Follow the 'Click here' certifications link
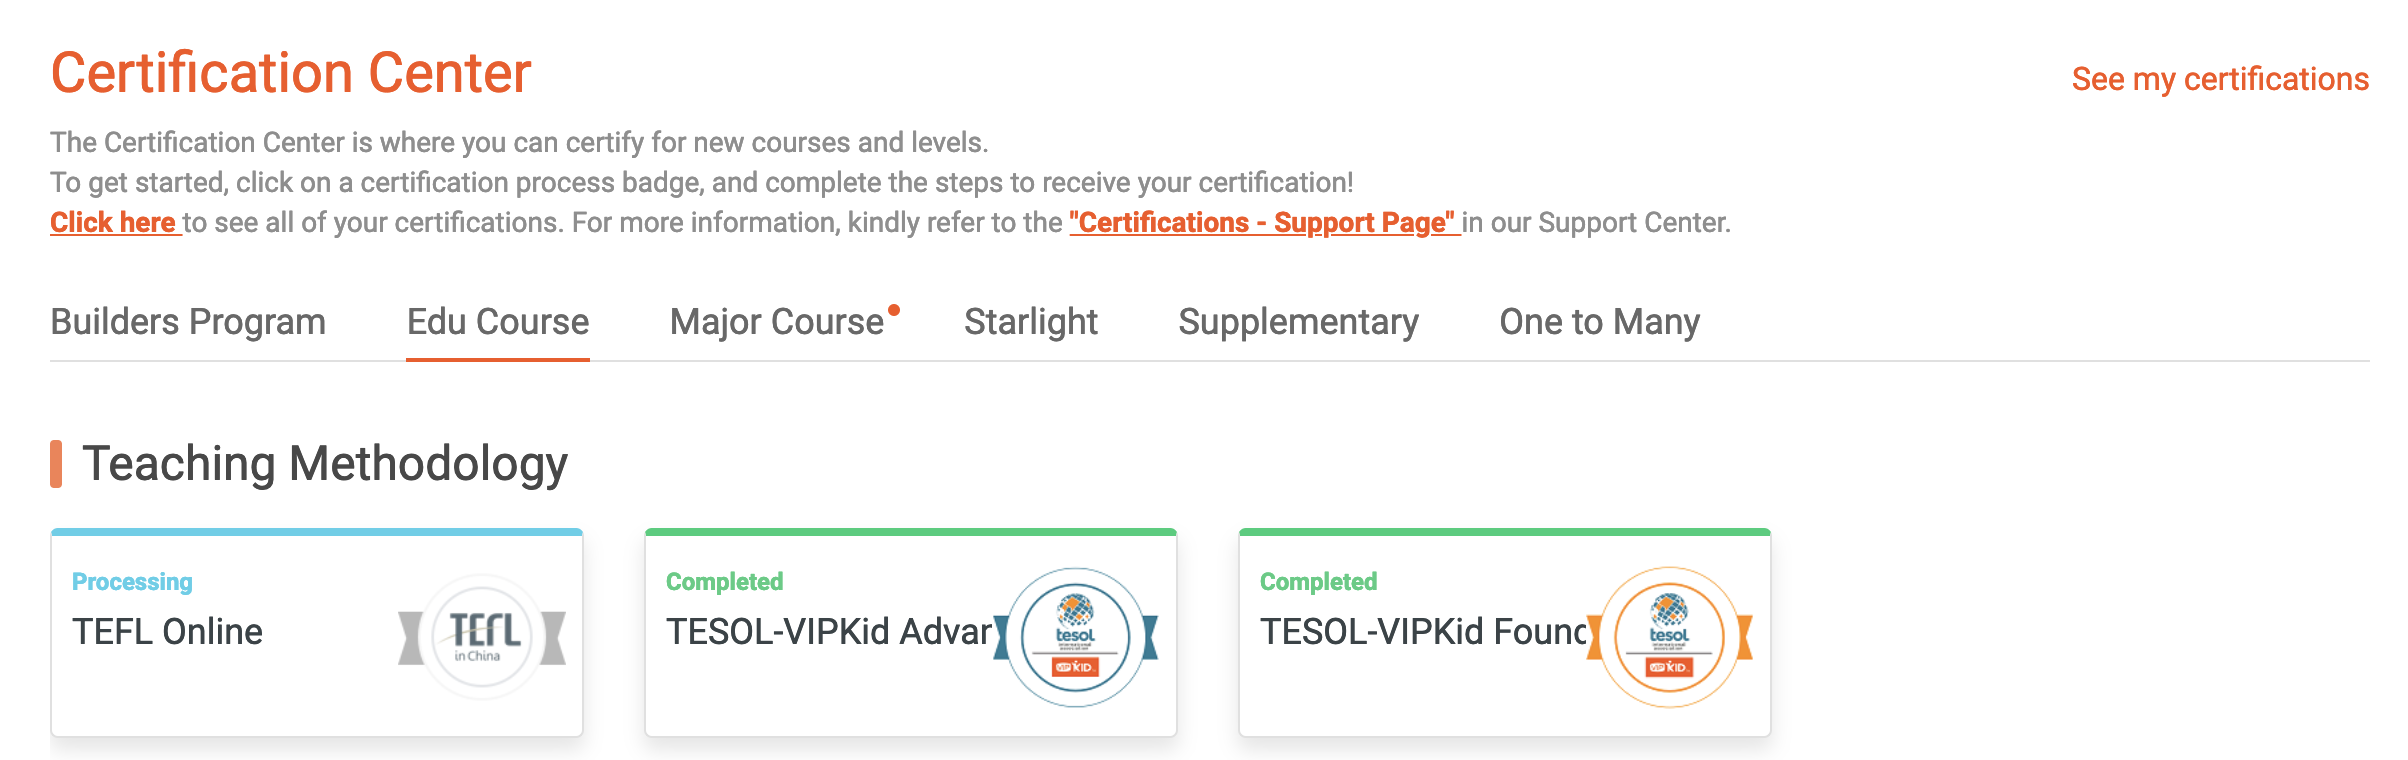Screen dimensions: 2408x760 point(114,222)
